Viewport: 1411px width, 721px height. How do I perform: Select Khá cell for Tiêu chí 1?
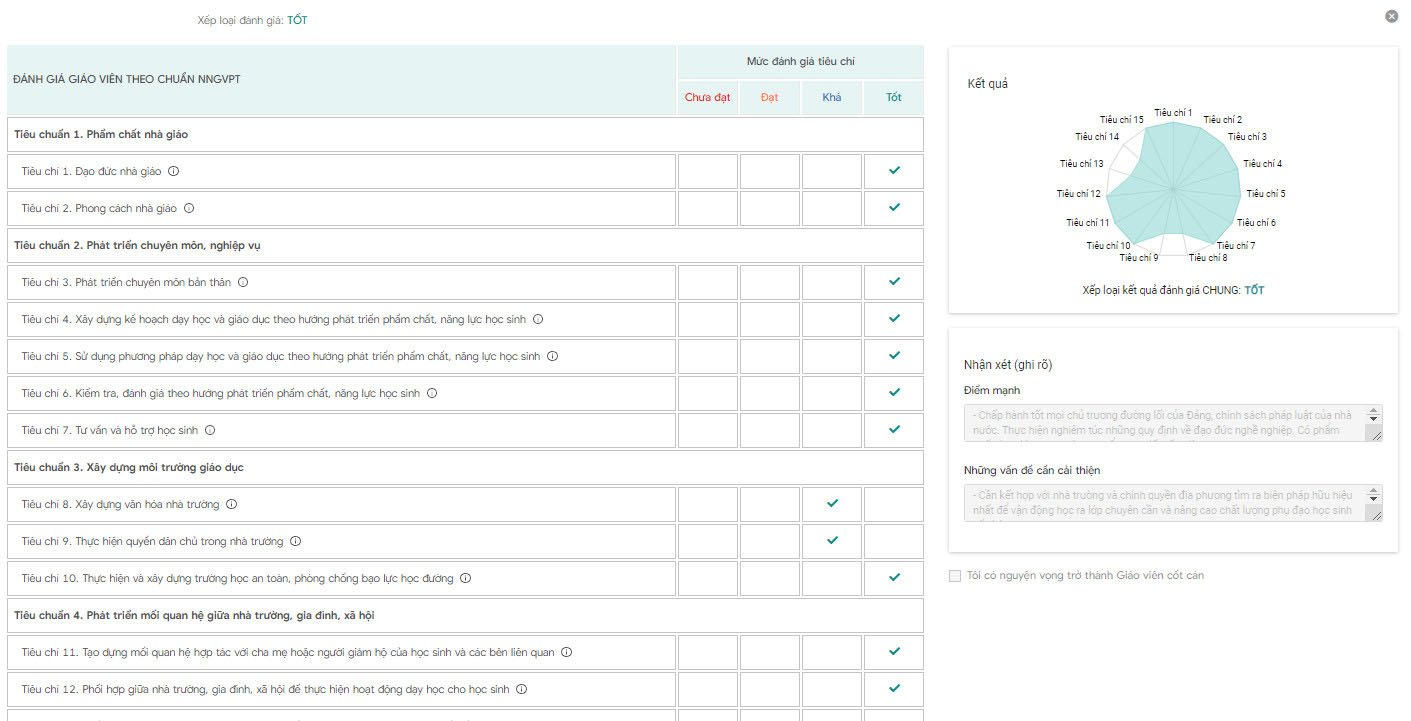[832, 172]
